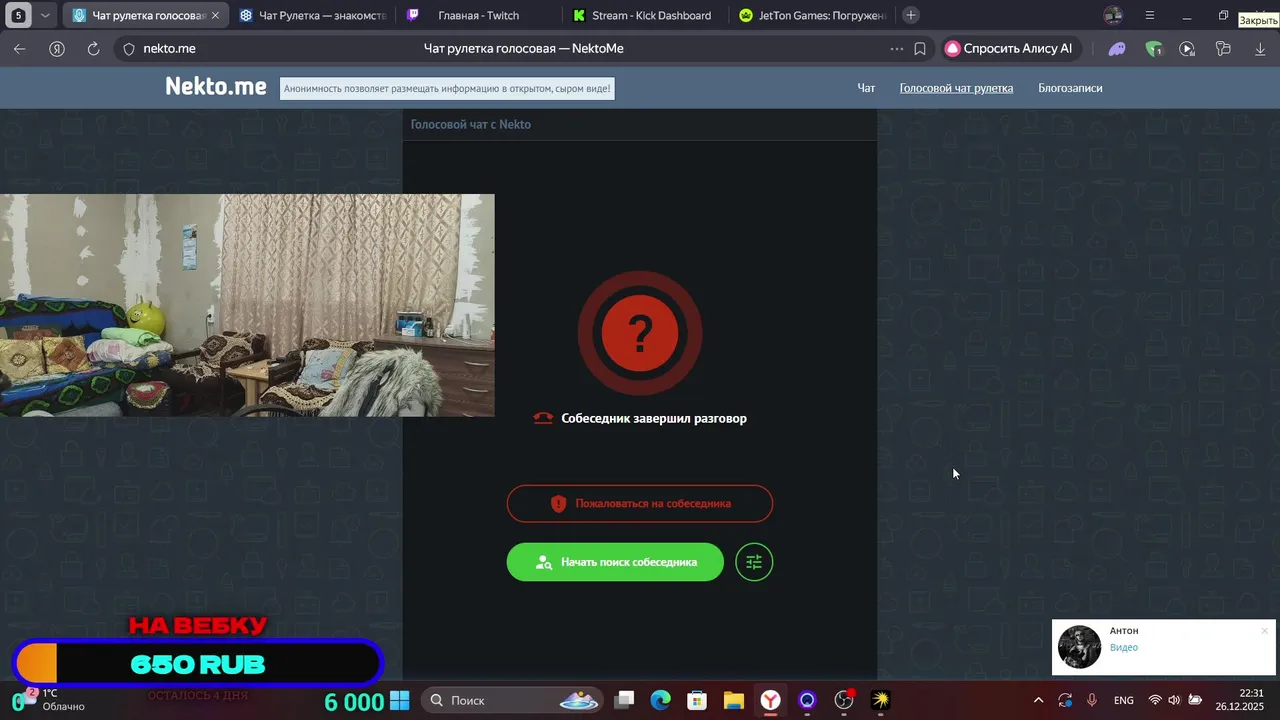Open the yellow starburst app on taskbar
Image resolution: width=1280 pixels, height=720 pixels.
click(880, 700)
